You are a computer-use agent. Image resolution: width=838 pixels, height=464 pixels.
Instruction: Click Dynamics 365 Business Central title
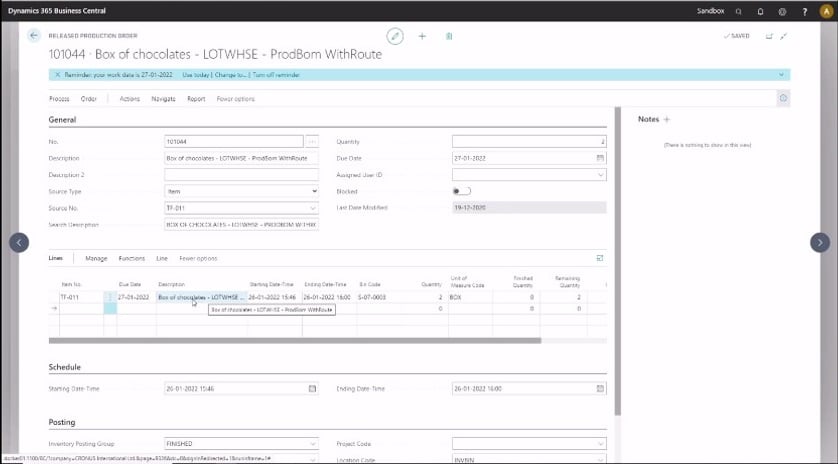[57, 11]
